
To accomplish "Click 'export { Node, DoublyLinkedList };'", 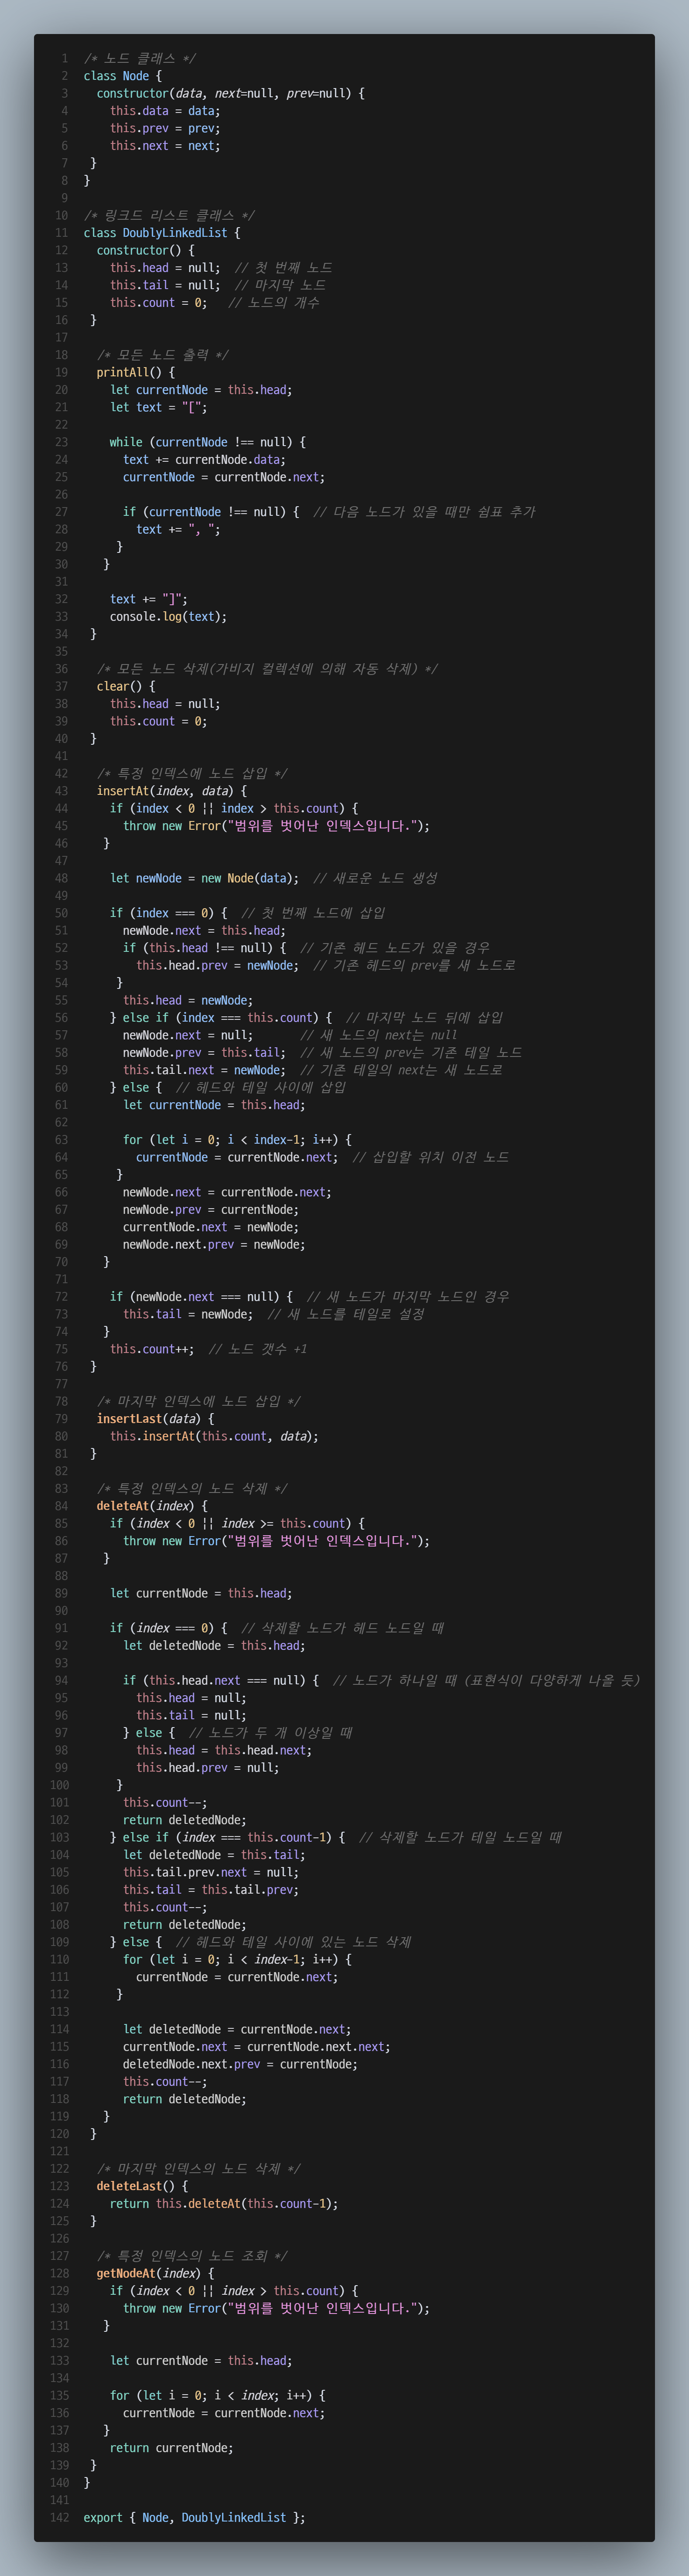I will 194,2518.
